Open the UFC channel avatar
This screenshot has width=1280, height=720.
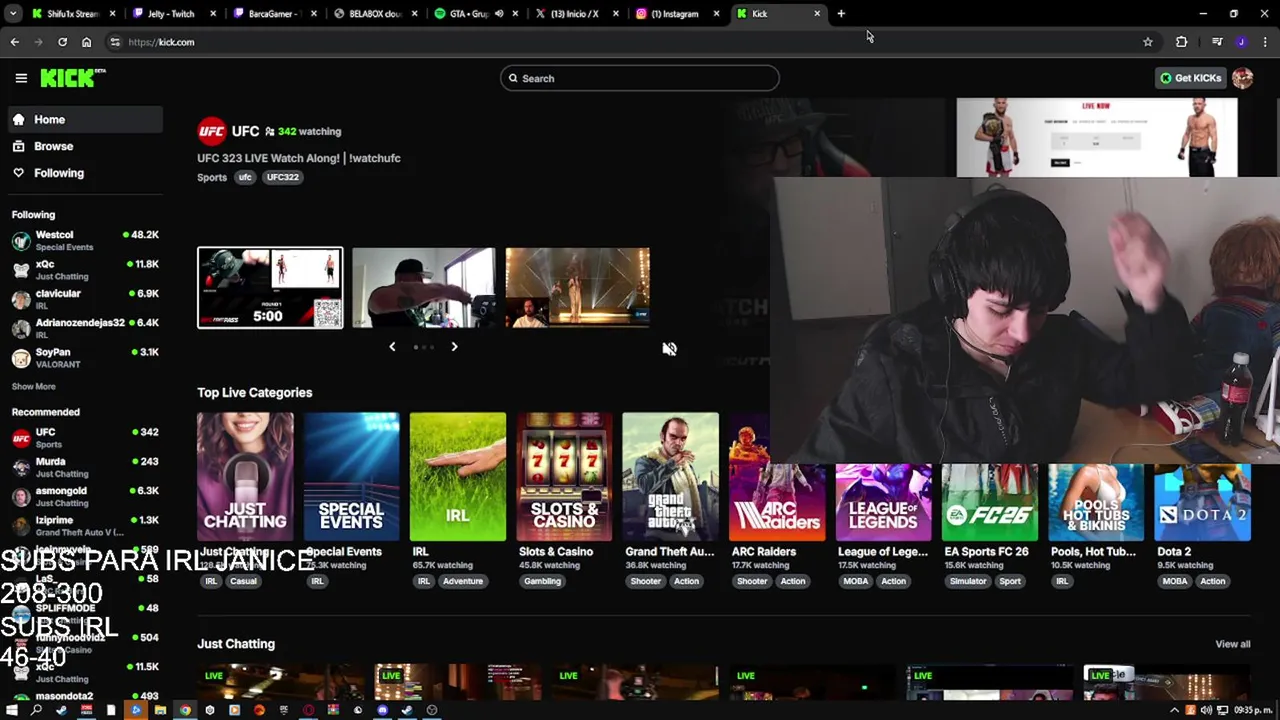coord(211,131)
